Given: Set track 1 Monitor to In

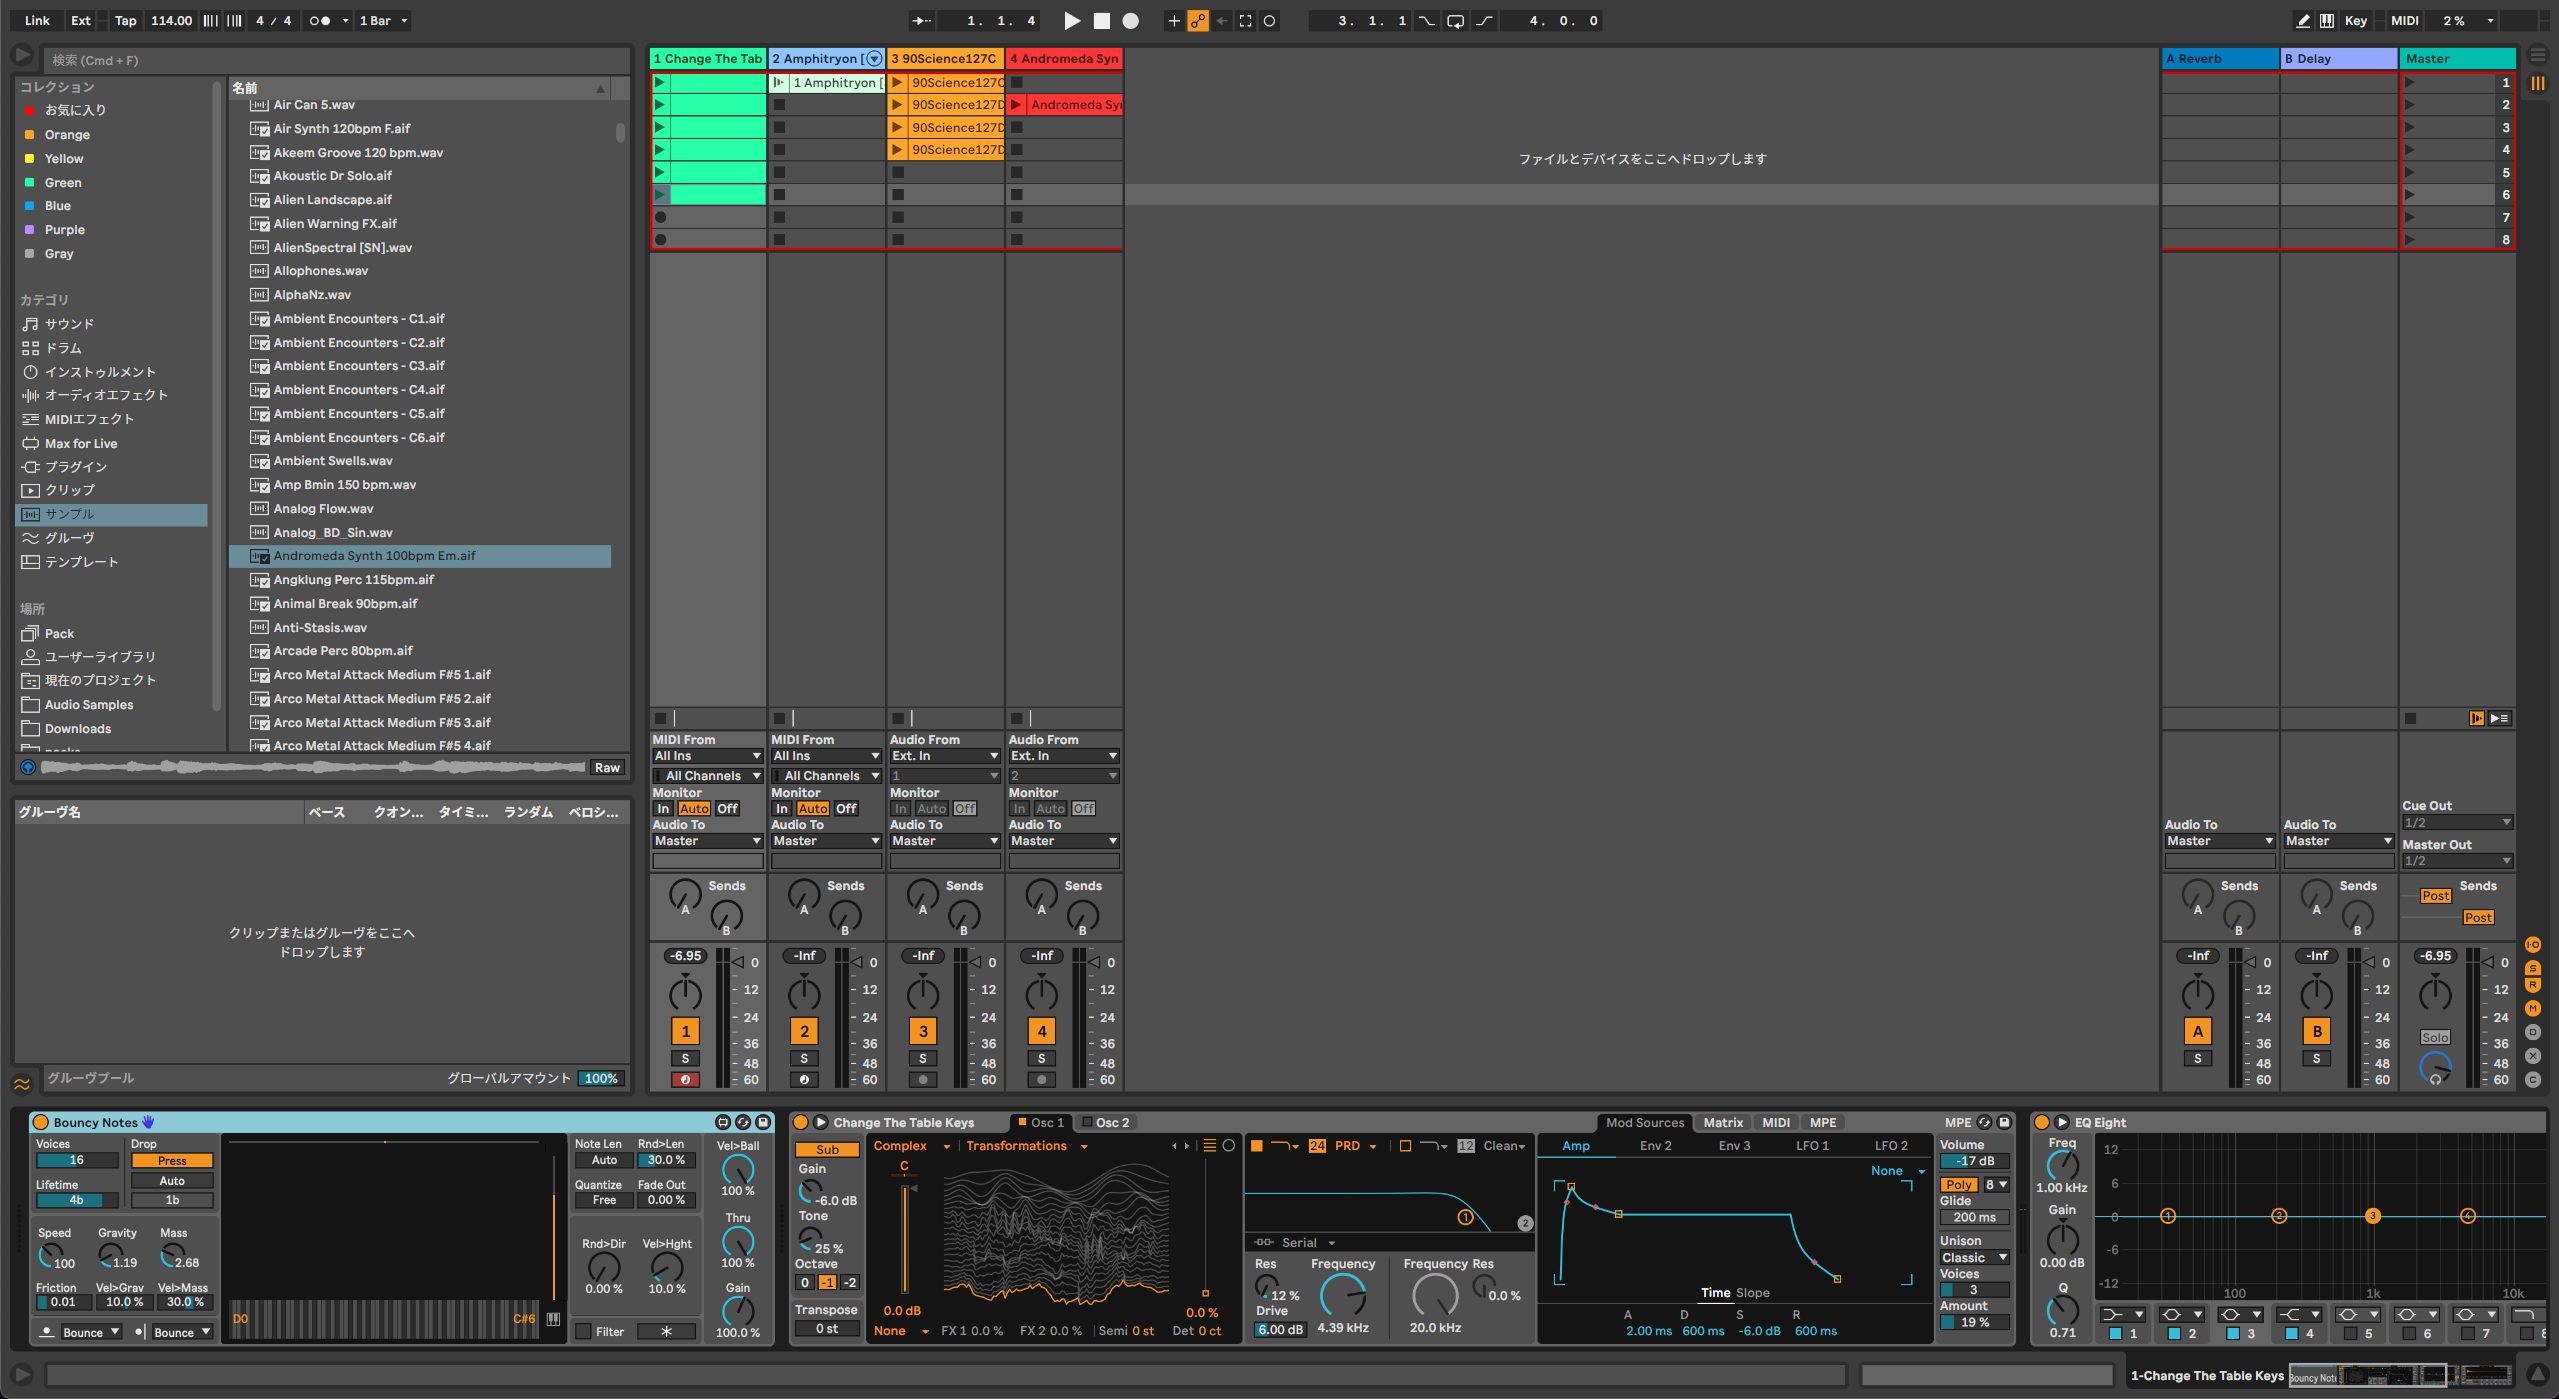Looking at the screenshot, I should click(x=663, y=808).
